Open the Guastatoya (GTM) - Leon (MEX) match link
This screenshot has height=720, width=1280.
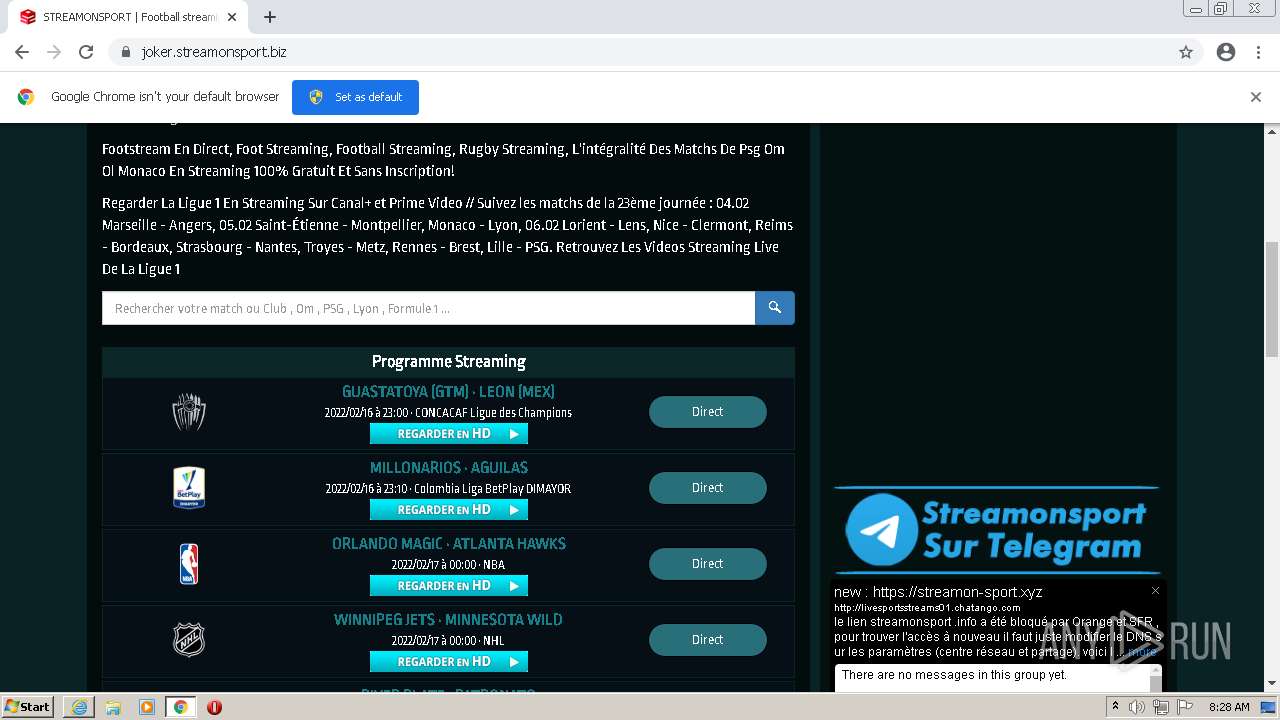pos(448,392)
